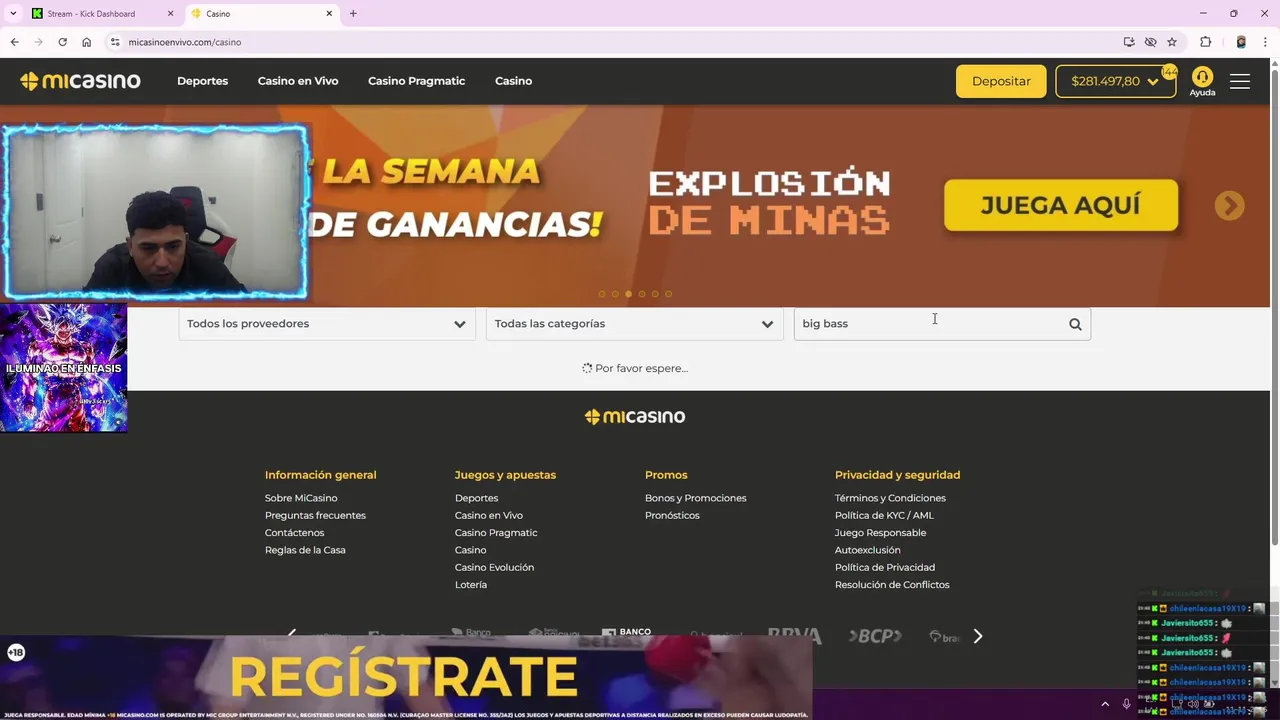Open browser tab search dropdown

click(x=13, y=14)
